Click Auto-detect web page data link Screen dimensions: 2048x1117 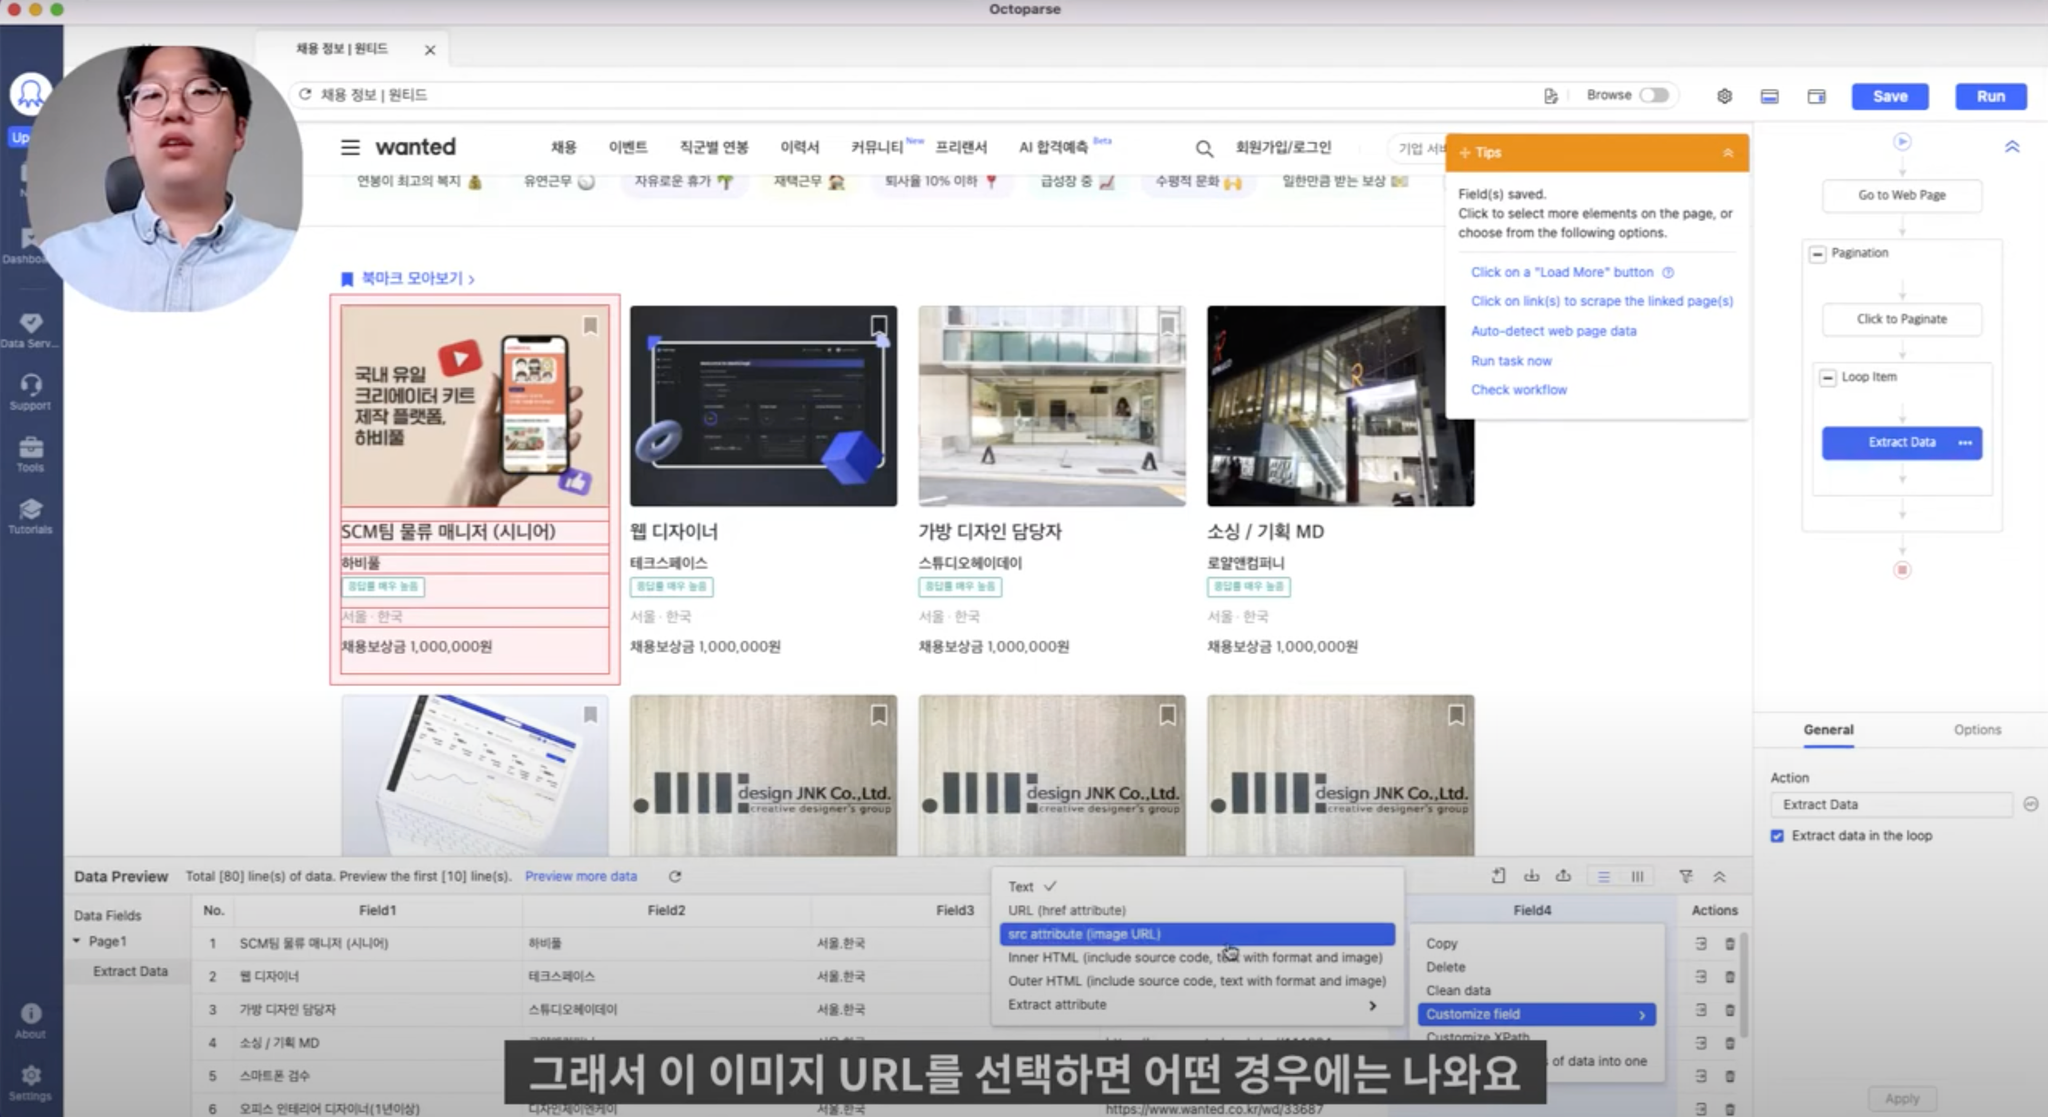point(1553,331)
